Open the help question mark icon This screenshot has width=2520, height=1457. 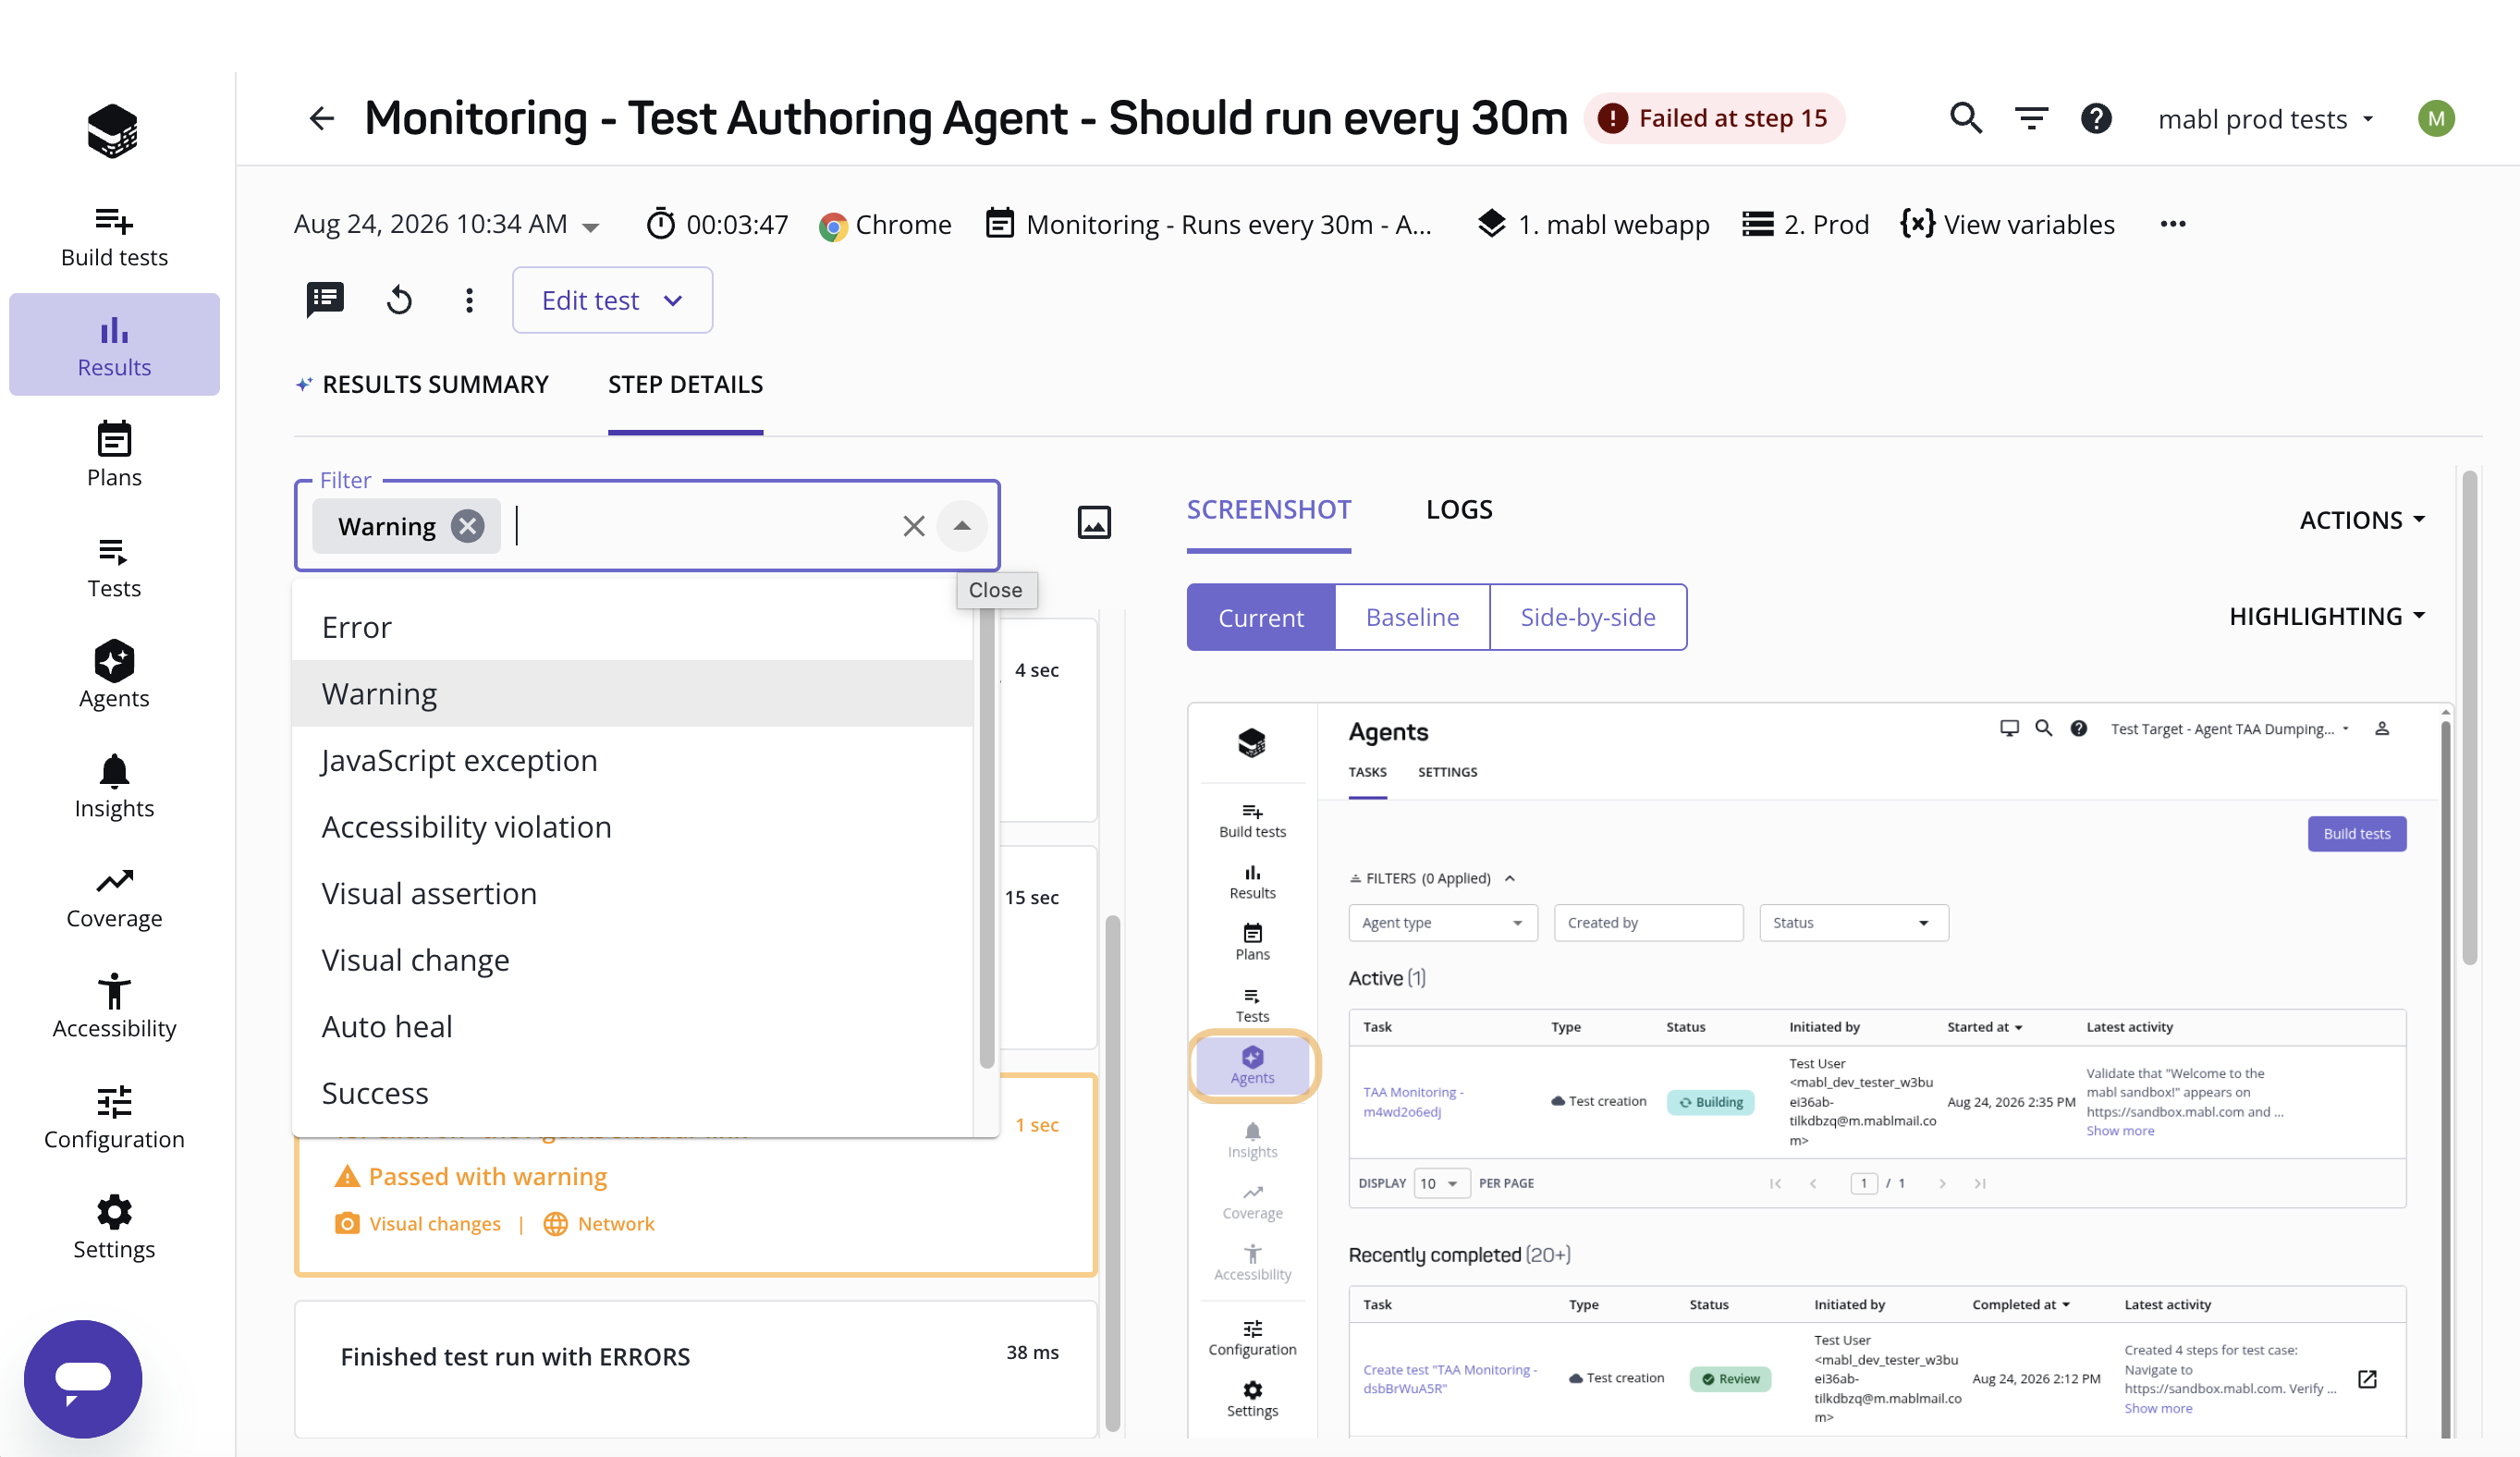(x=2096, y=119)
